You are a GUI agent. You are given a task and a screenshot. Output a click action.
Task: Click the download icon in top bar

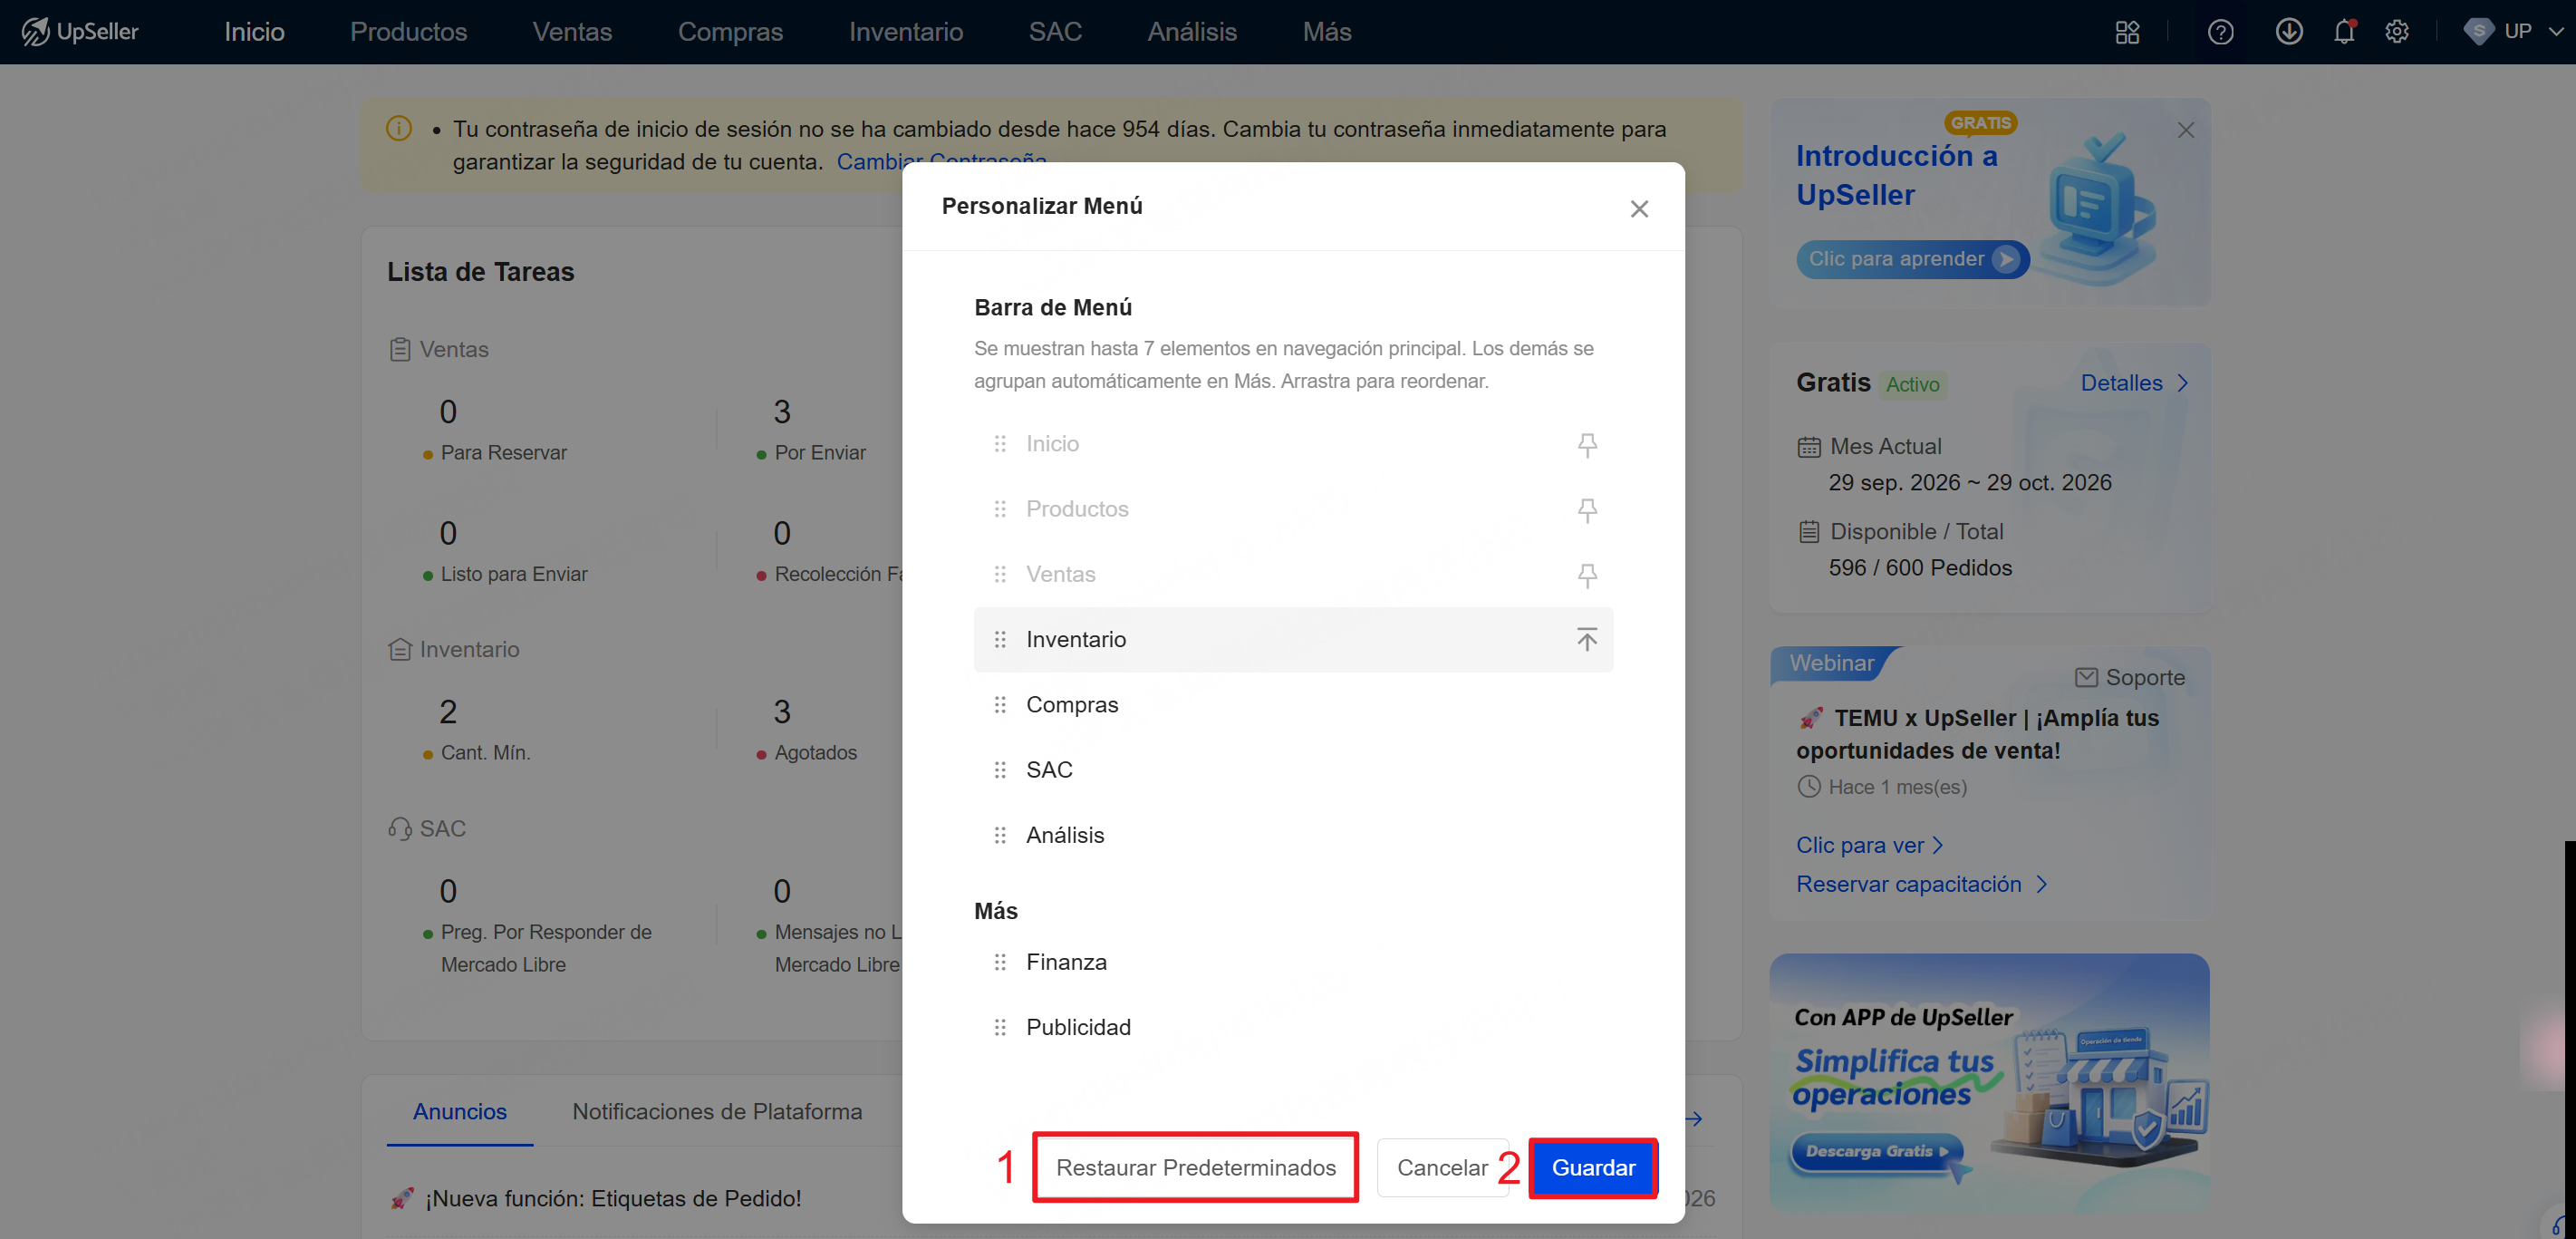2289,32
